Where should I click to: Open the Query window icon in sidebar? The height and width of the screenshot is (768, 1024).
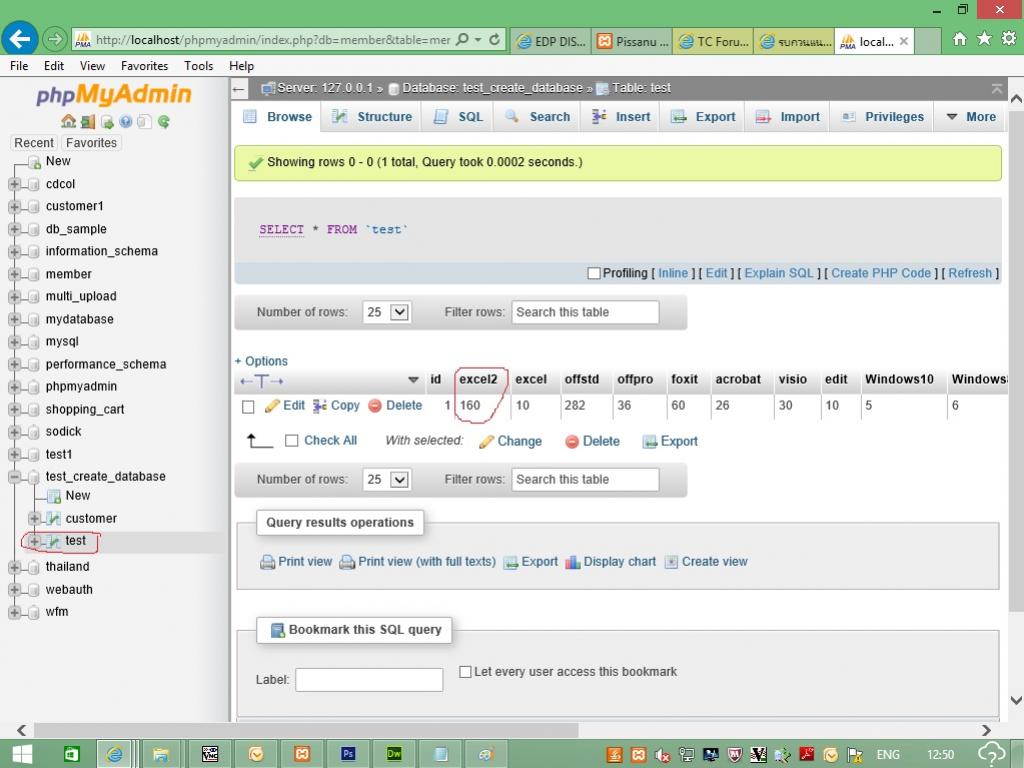(107, 121)
